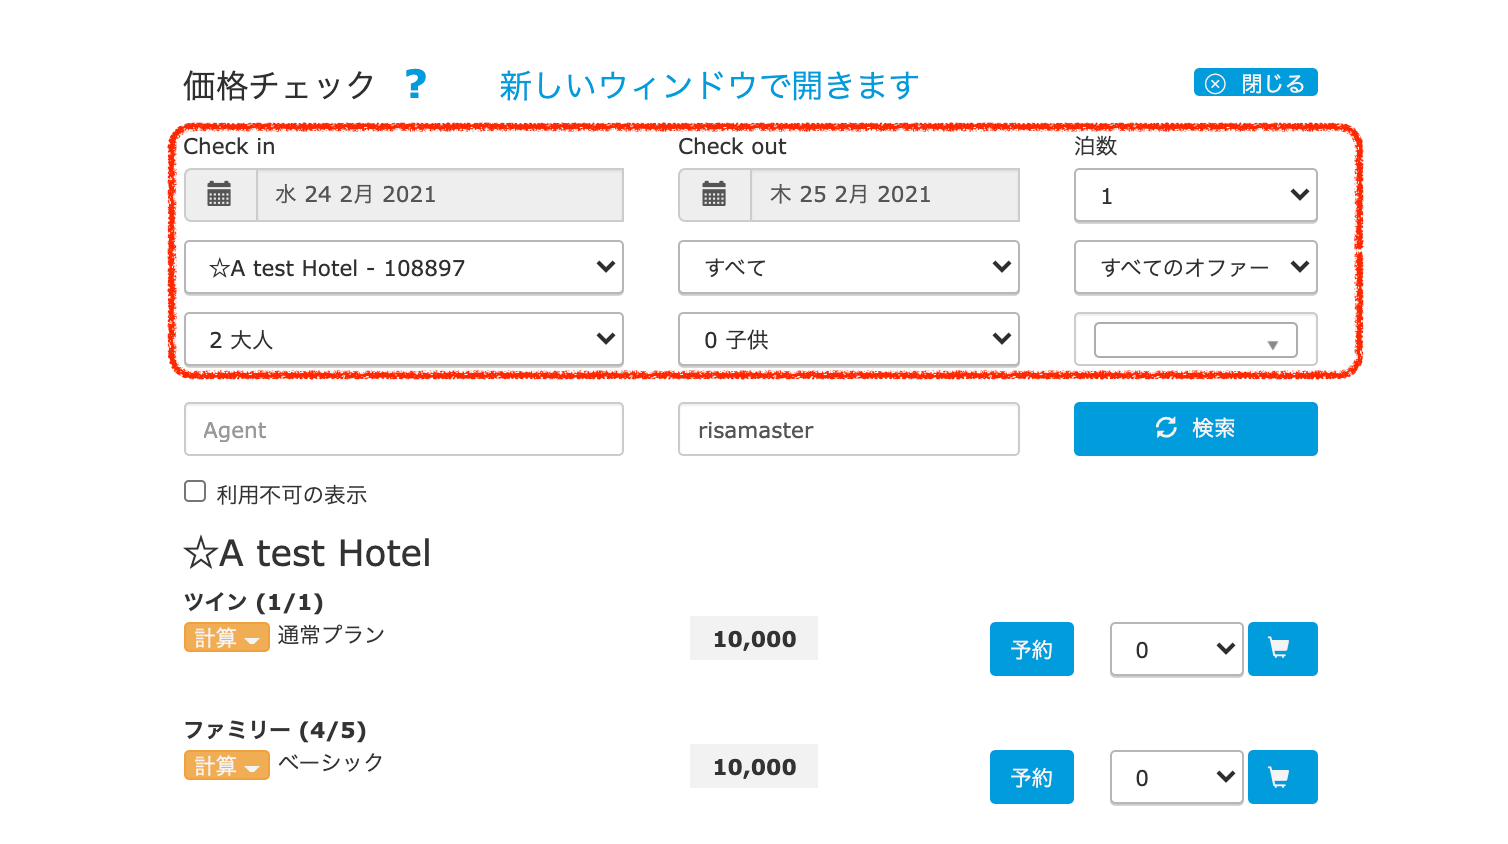Click the Check in calendar icon
The height and width of the screenshot is (844, 1508).
pyautogui.click(x=220, y=194)
